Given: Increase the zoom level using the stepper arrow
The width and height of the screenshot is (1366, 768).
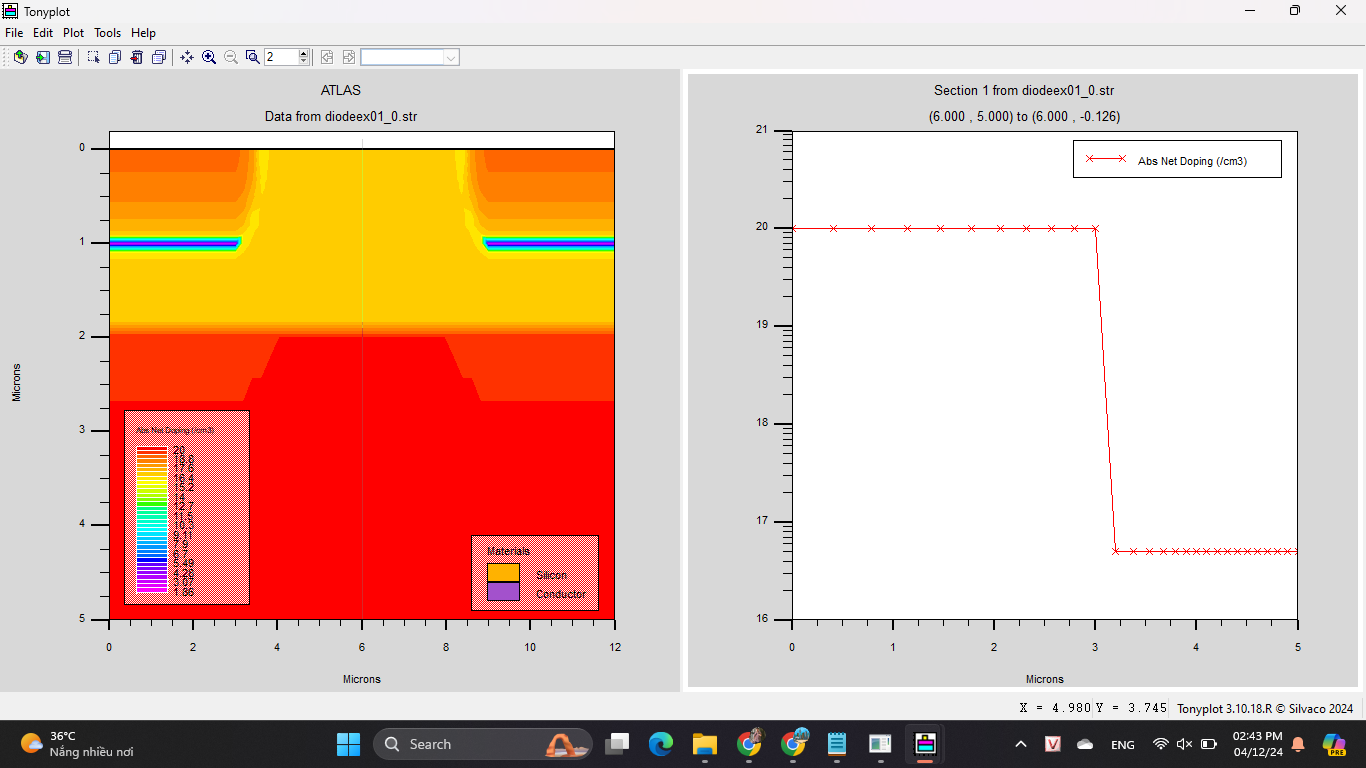Looking at the screenshot, I should coord(303,52).
